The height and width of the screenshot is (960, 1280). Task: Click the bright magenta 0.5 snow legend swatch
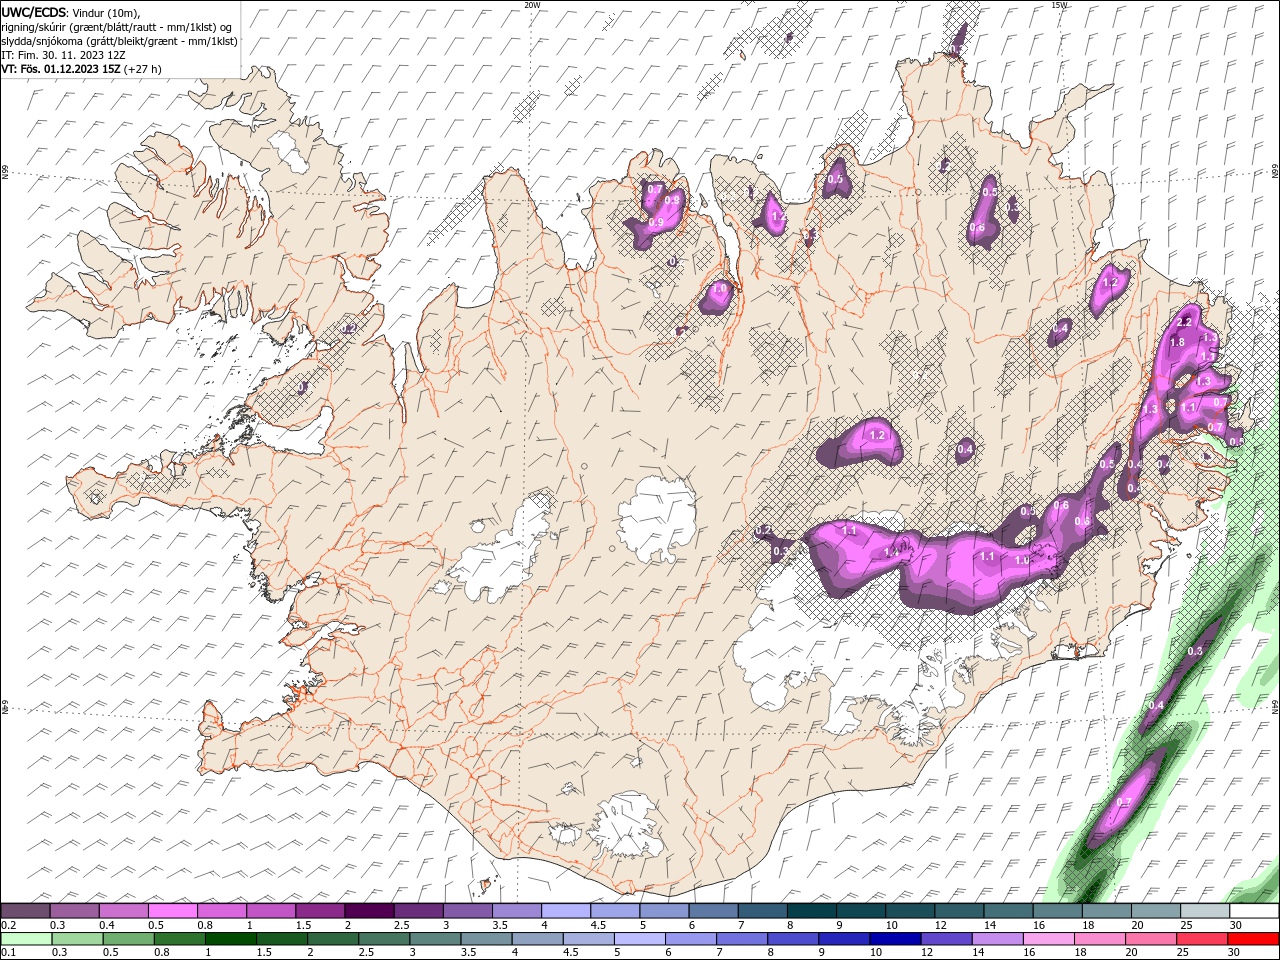tap(172, 911)
